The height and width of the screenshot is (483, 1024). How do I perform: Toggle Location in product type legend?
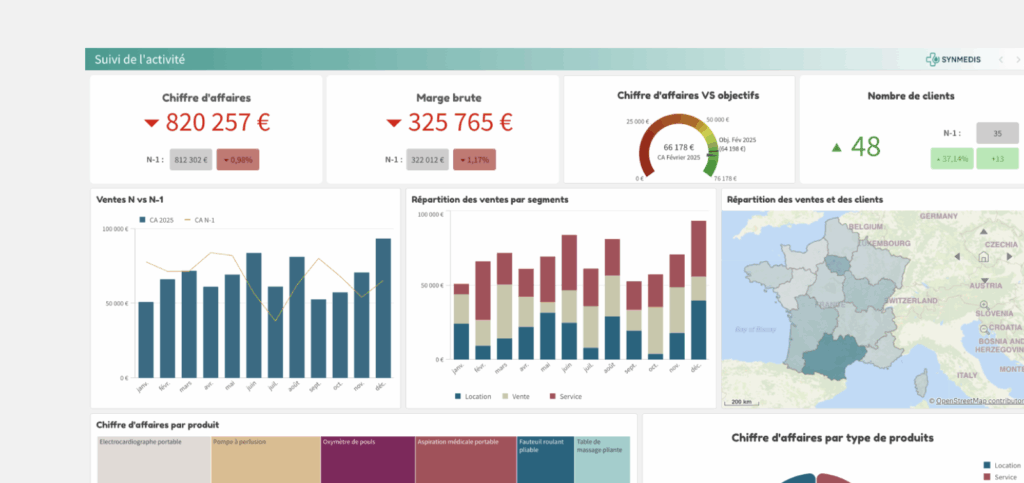[1002, 465]
